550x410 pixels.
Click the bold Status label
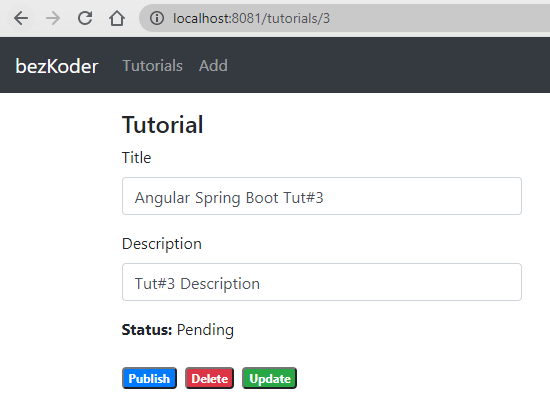[x=147, y=330]
